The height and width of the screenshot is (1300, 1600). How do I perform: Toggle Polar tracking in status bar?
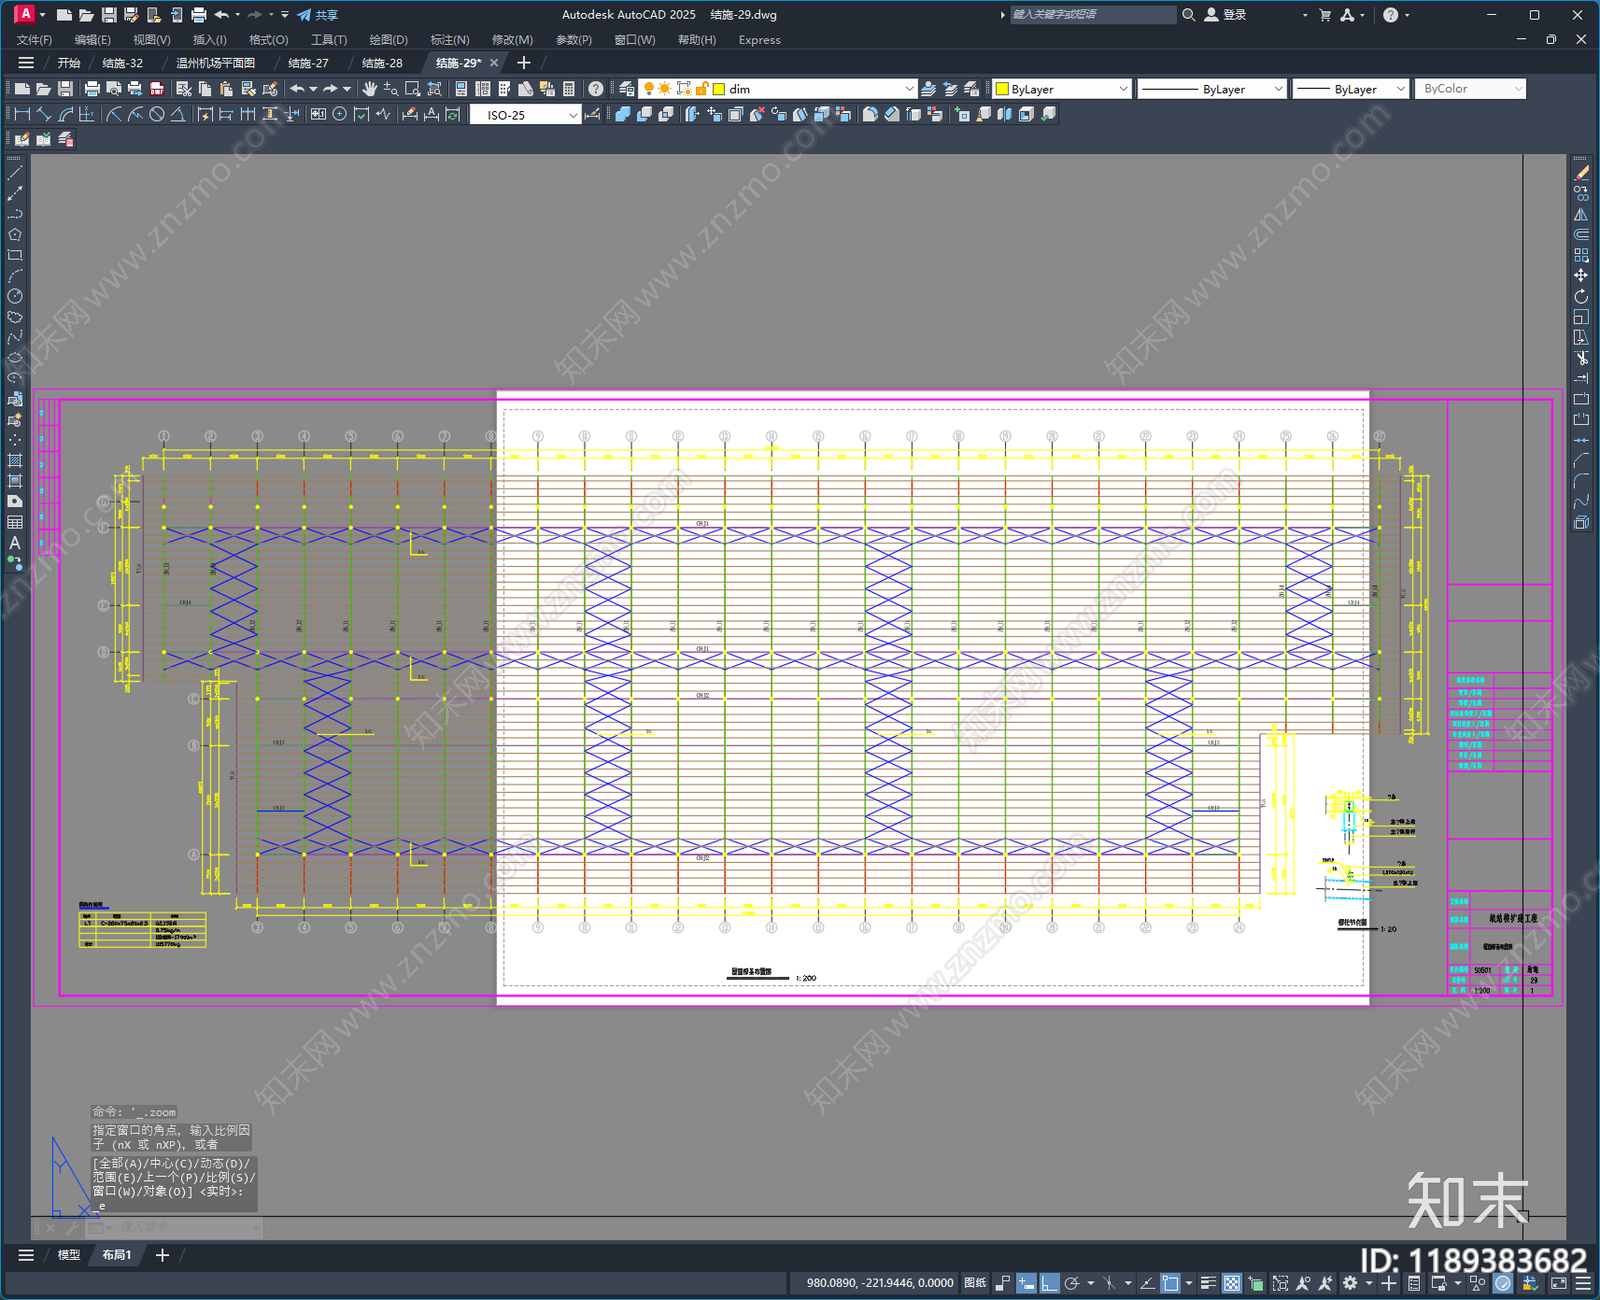(x=1072, y=1283)
